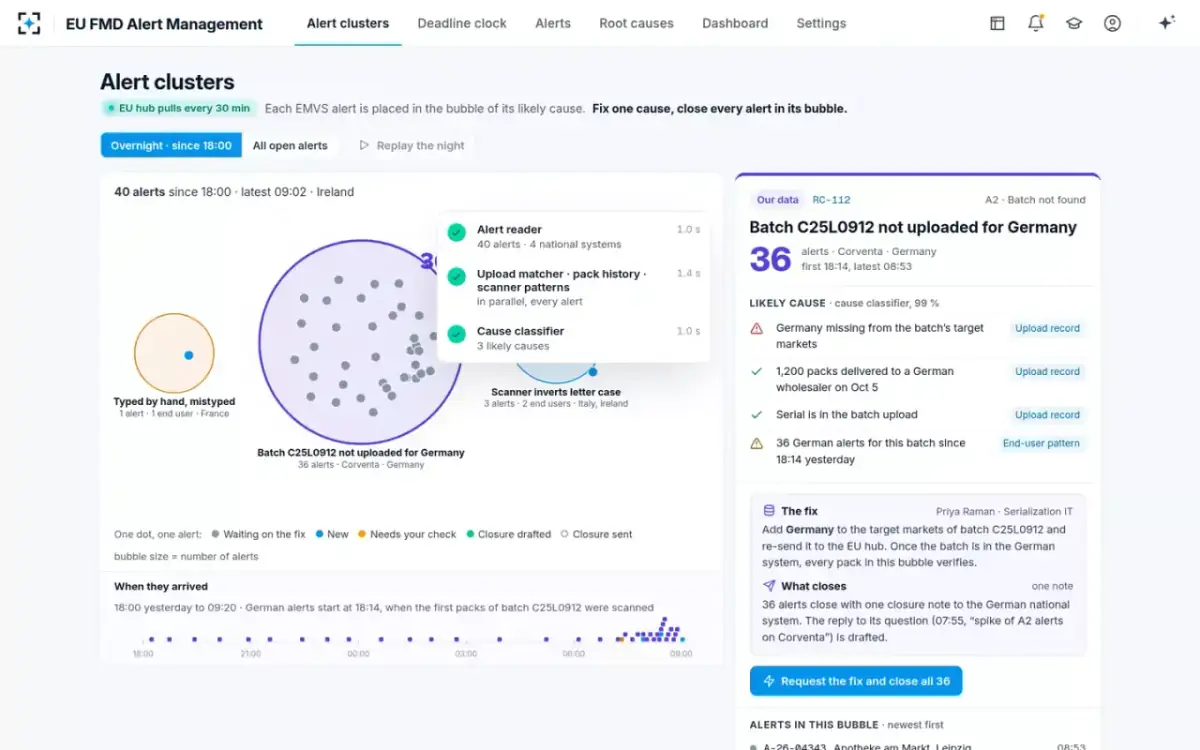The image size is (1200, 750).
Task: Select the Scanner inverts letter case bubble
Action: coord(555,372)
